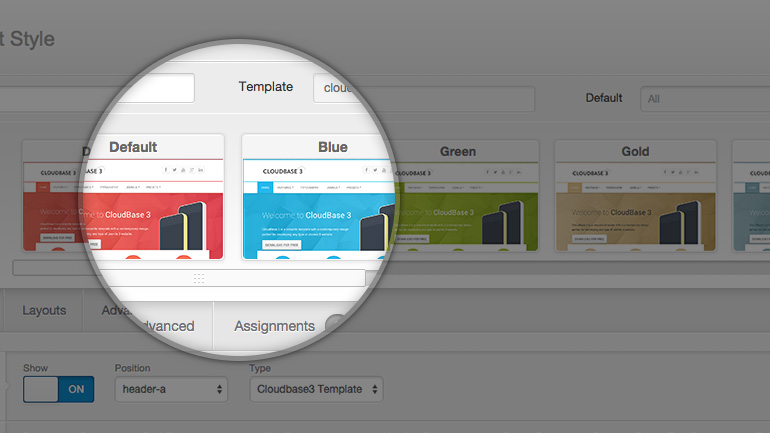The width and height of the screenshot is (770, 433).
Task: Click the horizontal scrollbar grip below thumbnails
Action: coord(198,278)
